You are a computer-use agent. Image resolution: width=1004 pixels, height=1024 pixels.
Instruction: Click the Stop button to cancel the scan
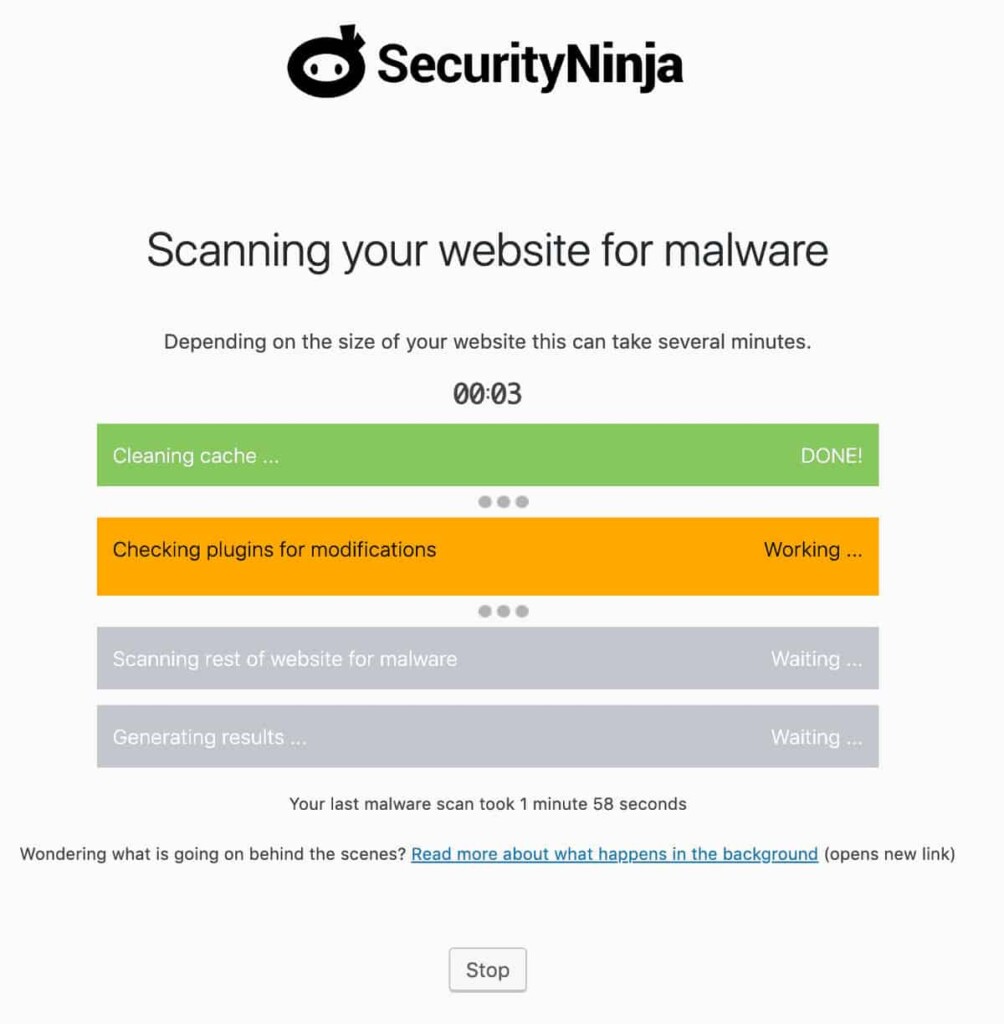coord(487,969)
